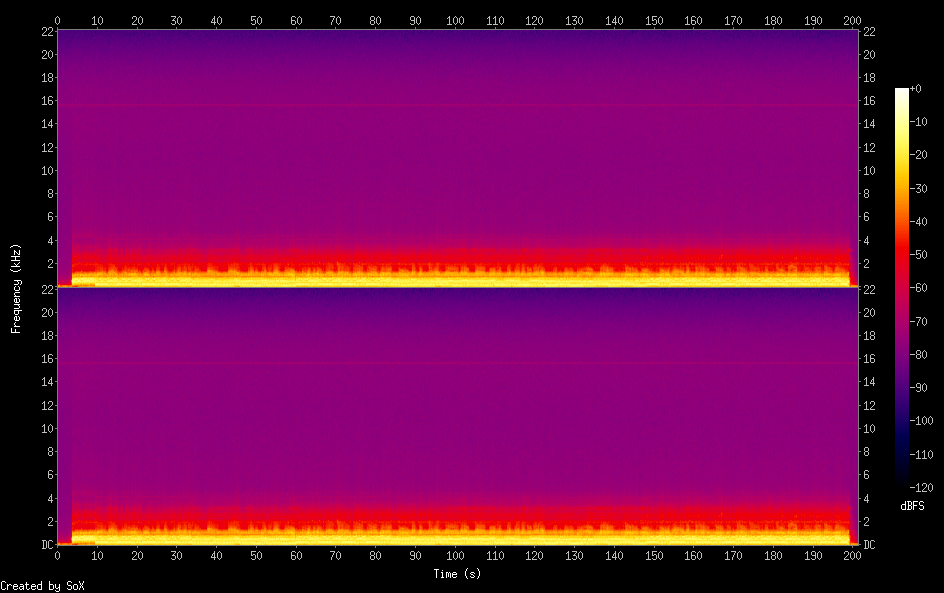Click the DC label at lower-left axis
The width and height of the screenshot is (944, 593).
pos(45,545)
